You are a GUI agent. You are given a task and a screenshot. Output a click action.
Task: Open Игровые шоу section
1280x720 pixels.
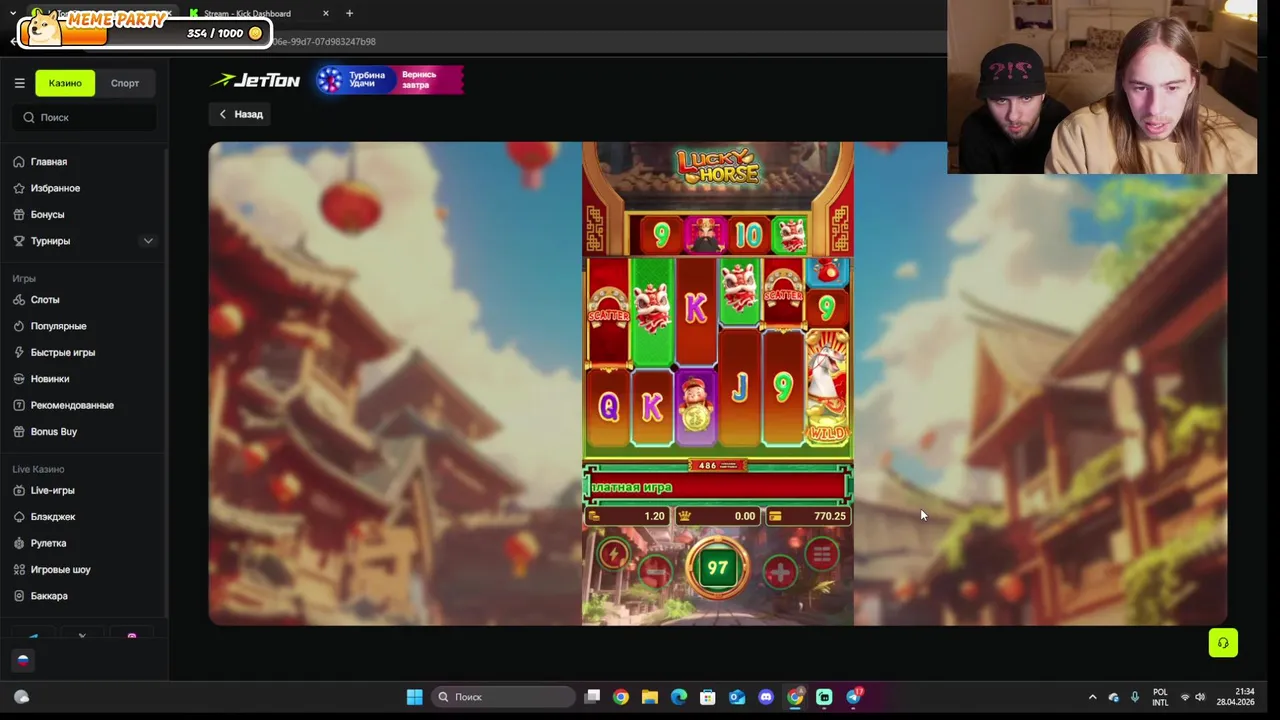(x=60, y=570)
